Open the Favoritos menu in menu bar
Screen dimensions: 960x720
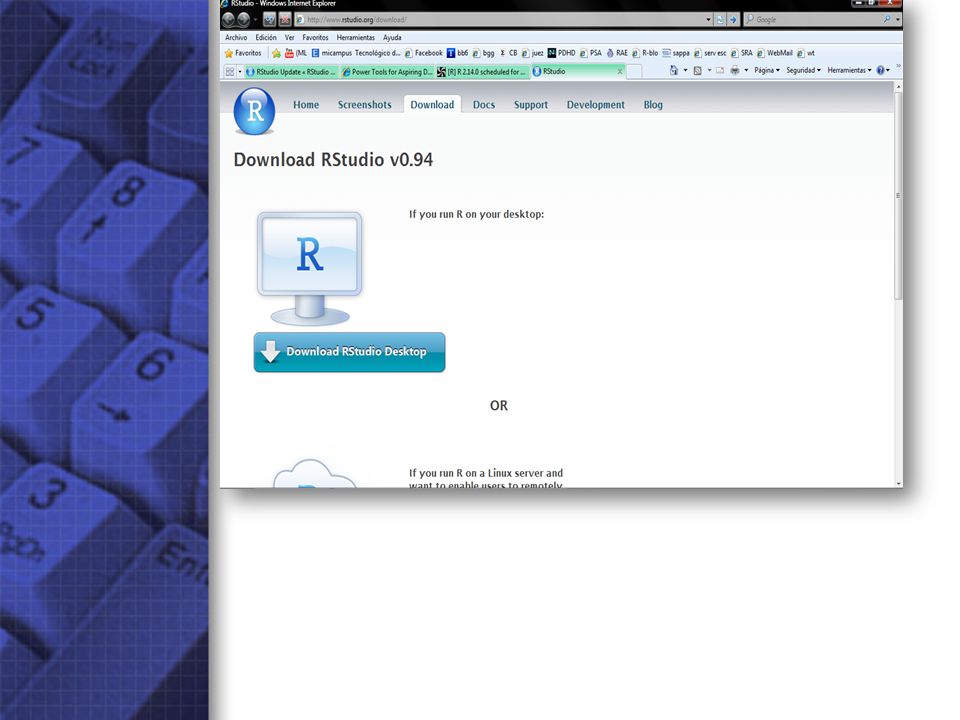coord(315,37)
